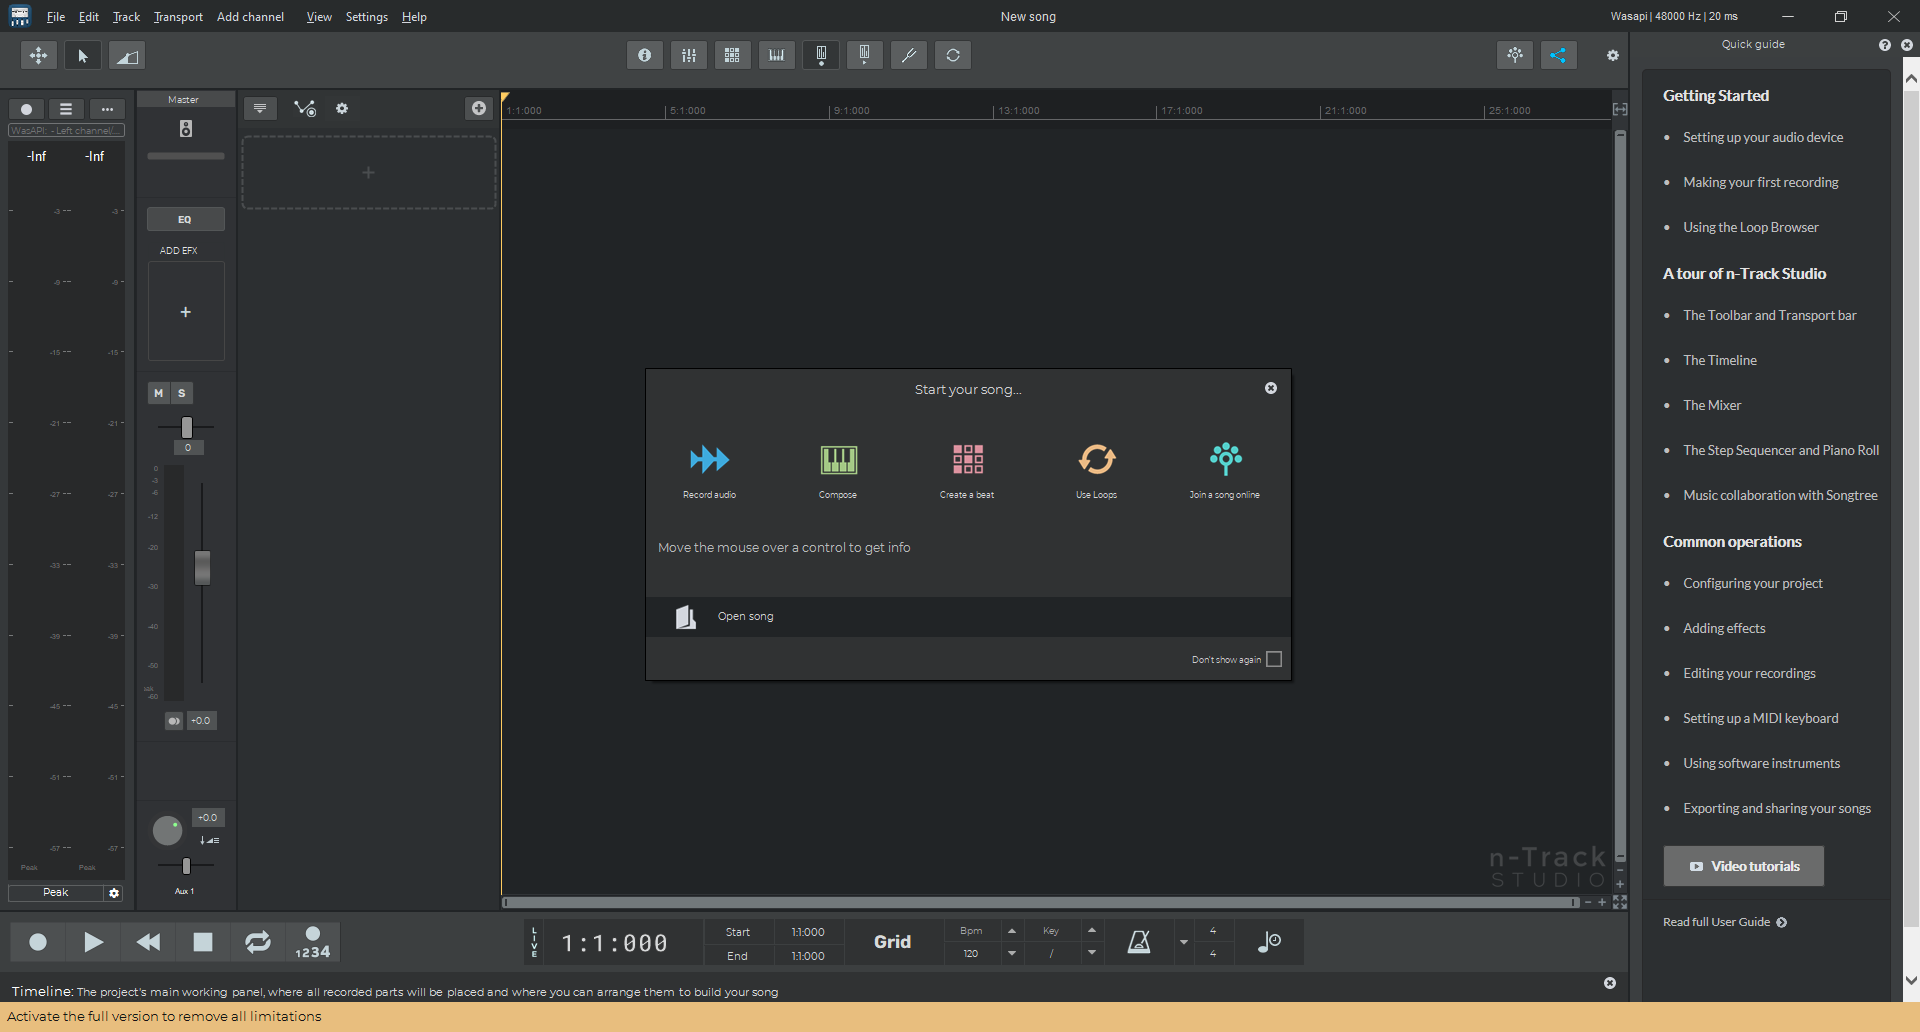Click the Master volume fader
Viewport: 1920px width, 1032px height.
click(202, 568)
